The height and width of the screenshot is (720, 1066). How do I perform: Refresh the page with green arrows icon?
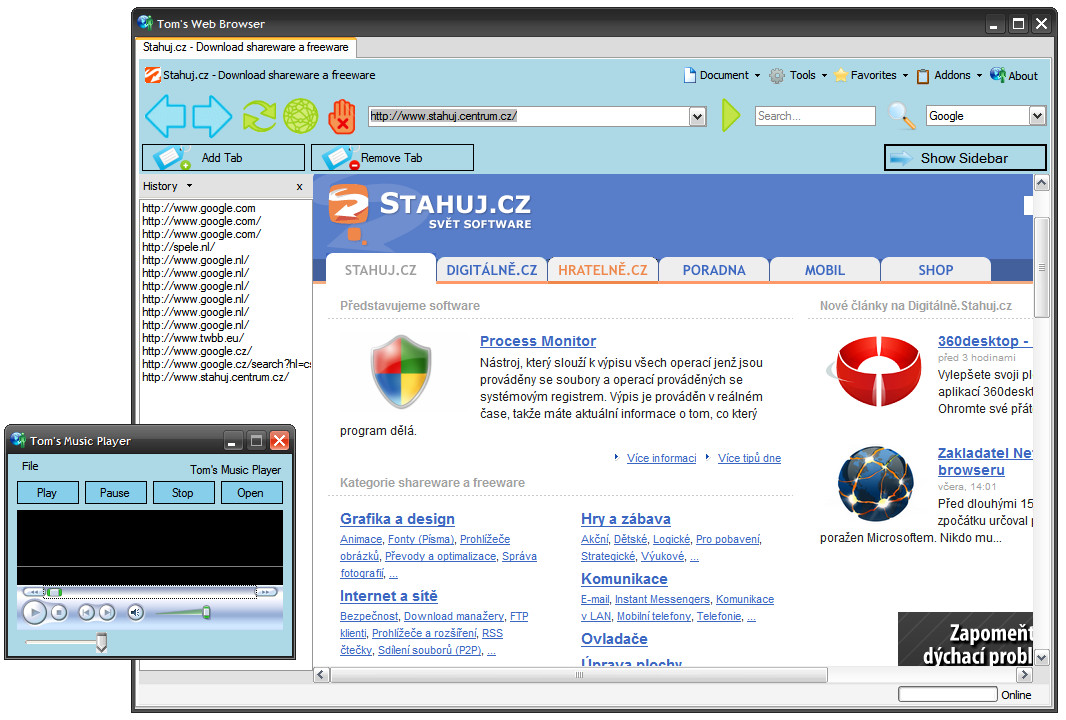pos(260,116)
